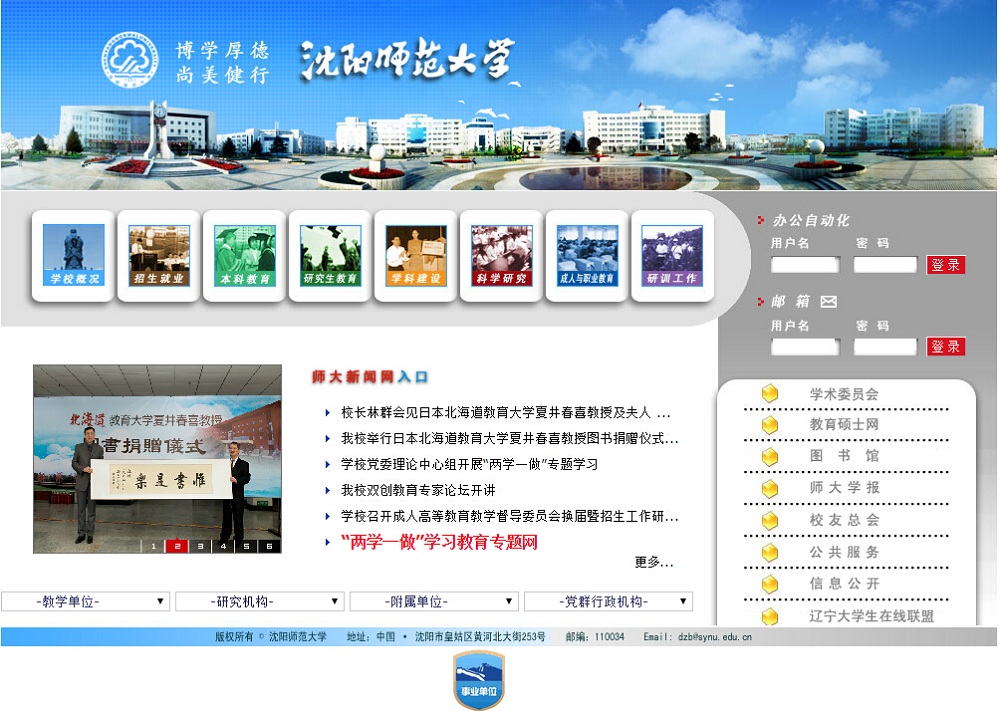Open the 学术委员会 sidebar link
Screen dimensions: 1000x711
[x=844, y=394]
